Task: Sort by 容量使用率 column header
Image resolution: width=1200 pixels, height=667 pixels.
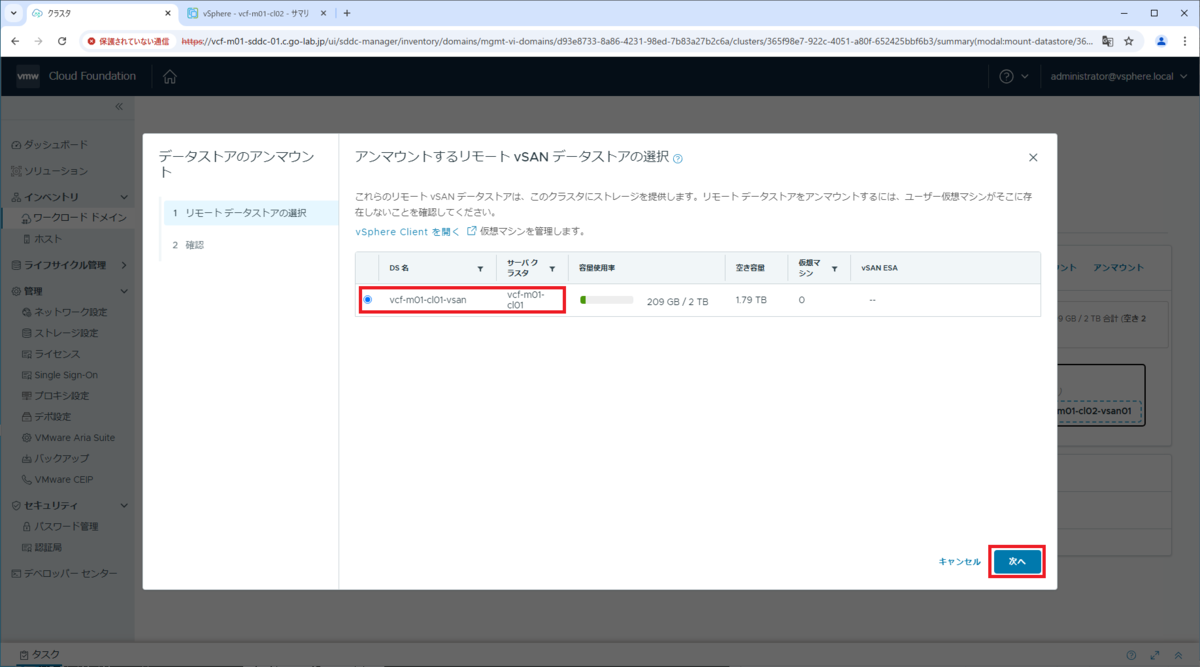Action: coord(597,268)
